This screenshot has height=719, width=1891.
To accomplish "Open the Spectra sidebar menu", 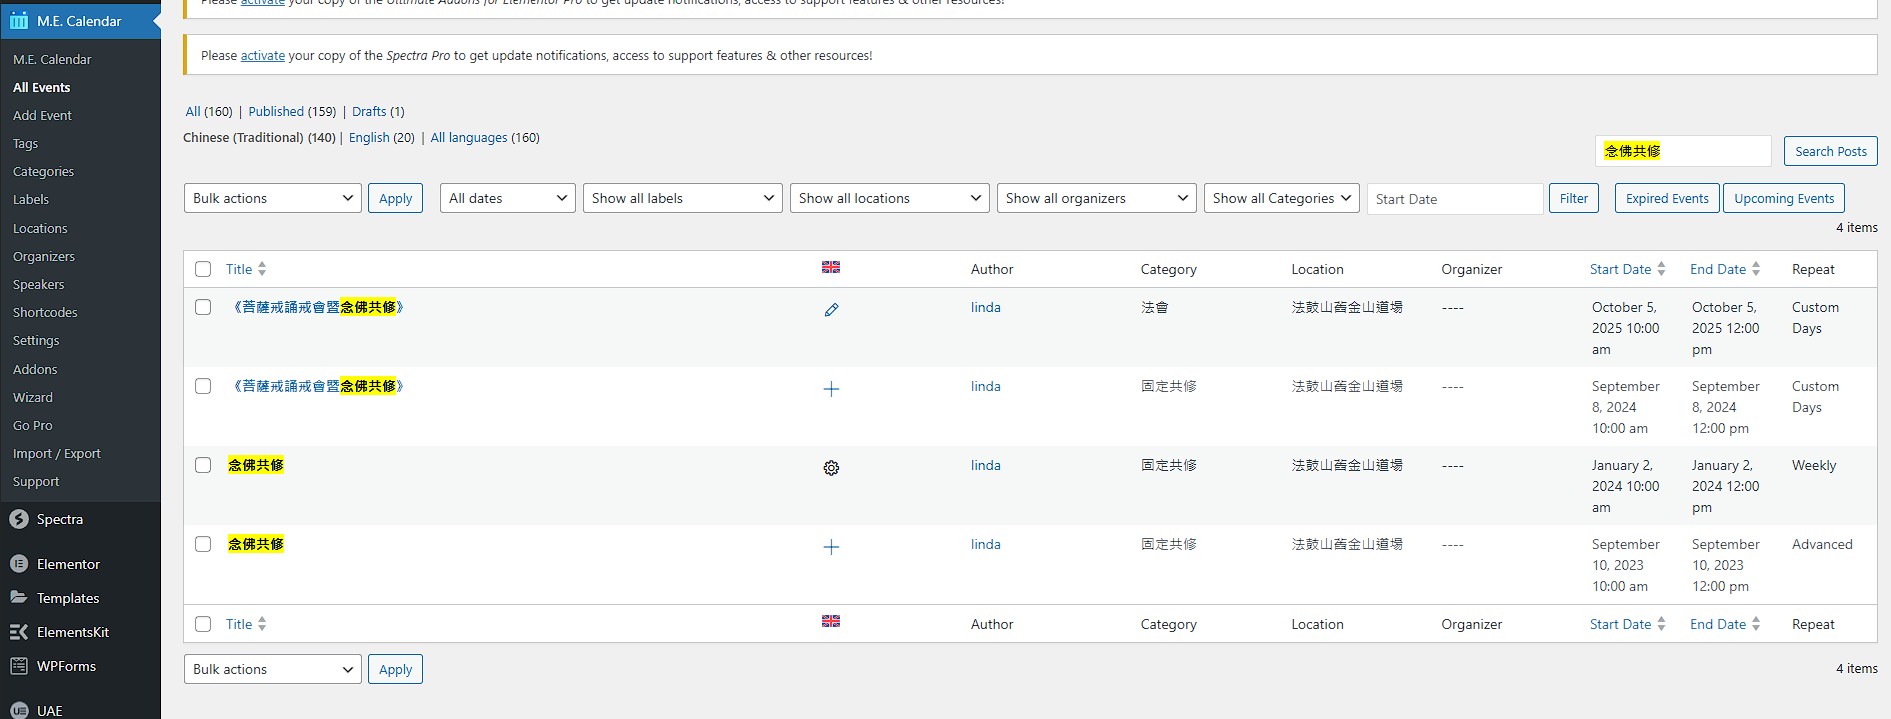I will (x=60, y=519).
